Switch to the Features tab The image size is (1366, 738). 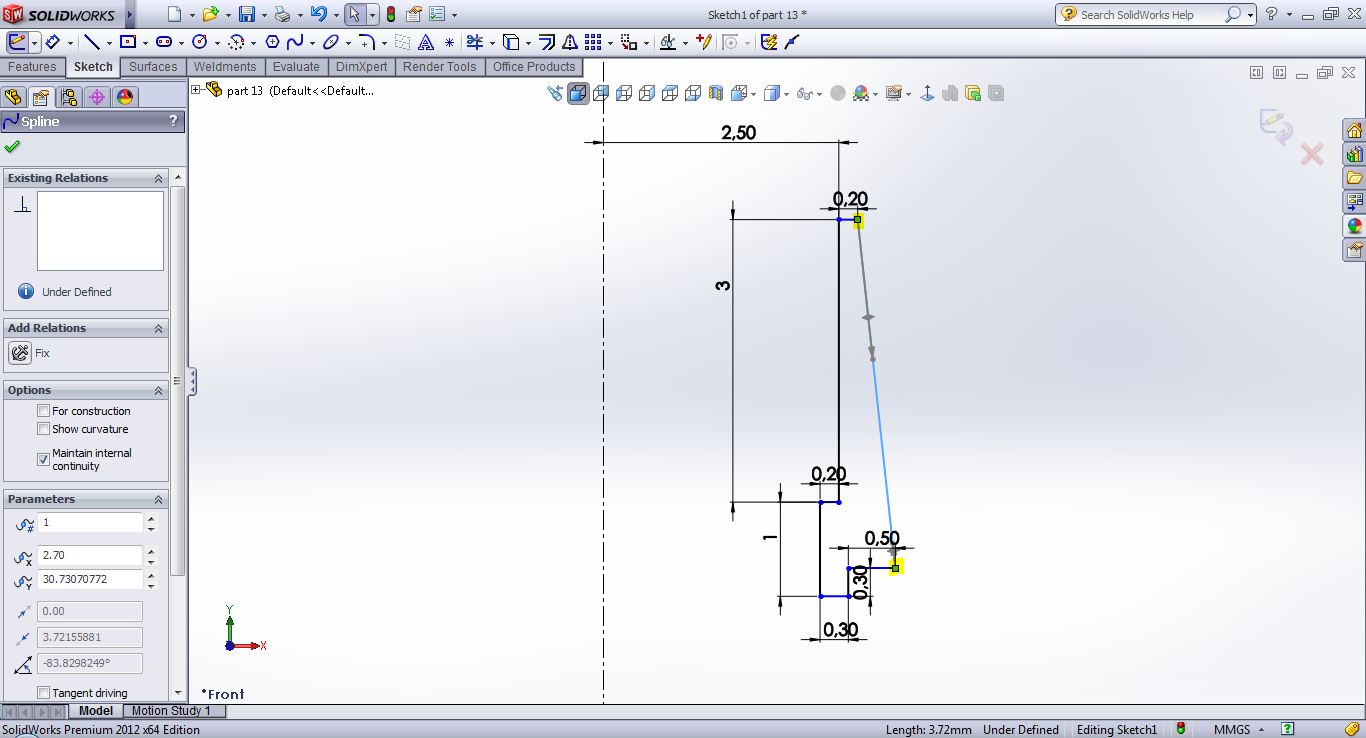(32, 67)
